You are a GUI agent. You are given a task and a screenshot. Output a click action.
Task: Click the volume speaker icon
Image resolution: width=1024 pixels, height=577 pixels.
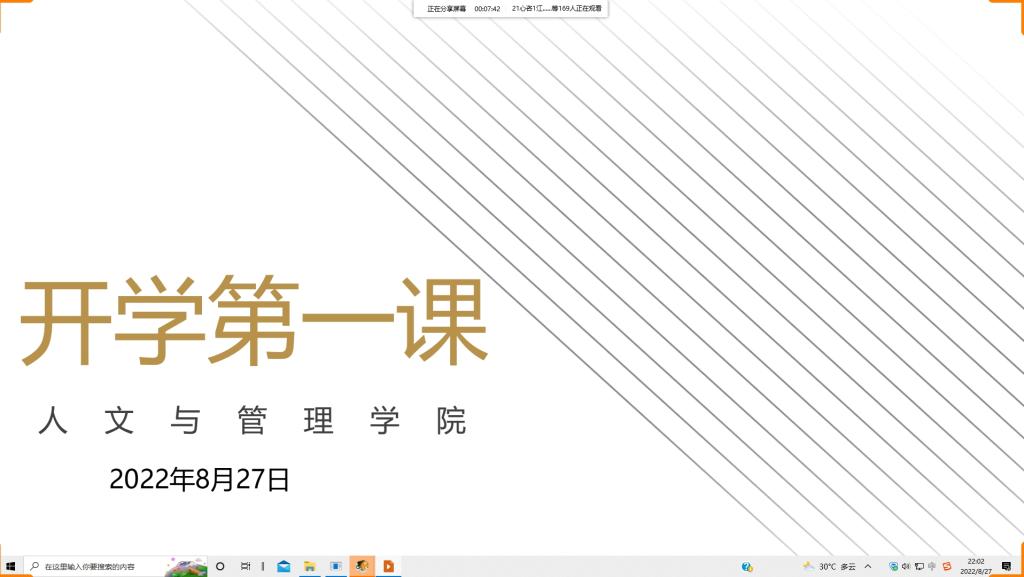pyautogui.click(x=906, y=566)
